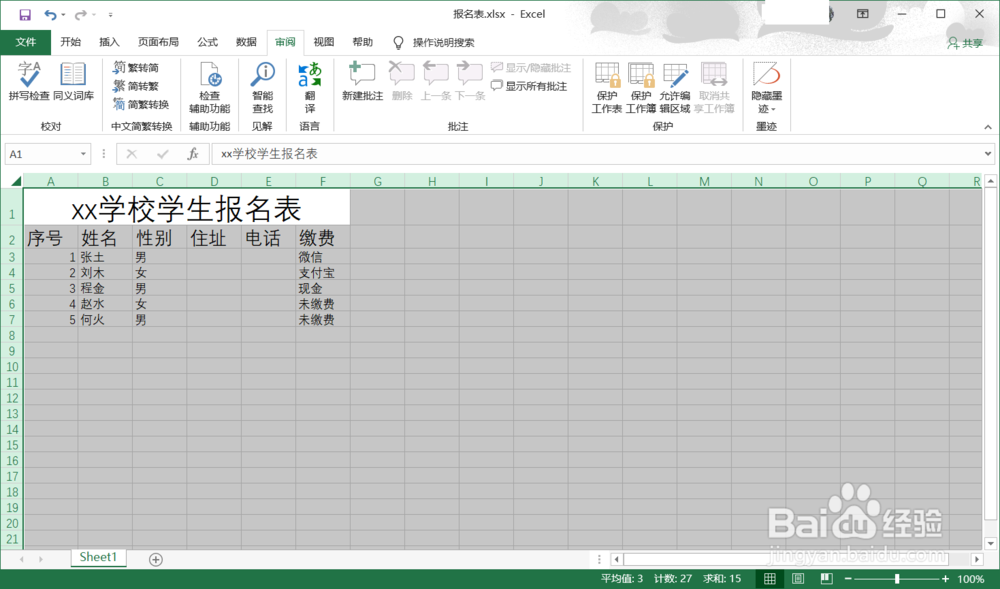Screen dimensions: 1000x589
Task: Switch to Page Break Preview
Action: pos(826,579)
